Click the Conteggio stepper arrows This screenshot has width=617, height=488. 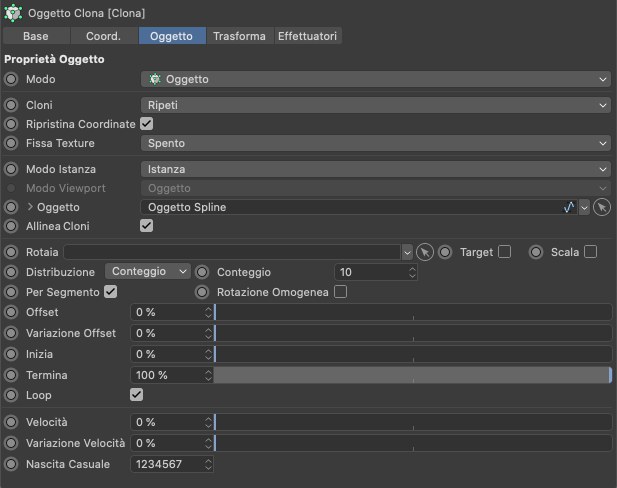coord(412,272)
